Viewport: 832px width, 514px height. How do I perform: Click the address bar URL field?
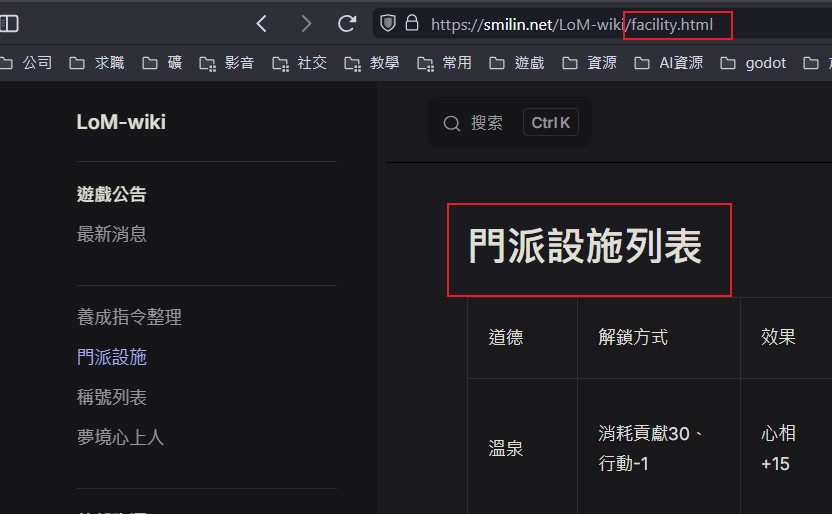click(560, 24)
